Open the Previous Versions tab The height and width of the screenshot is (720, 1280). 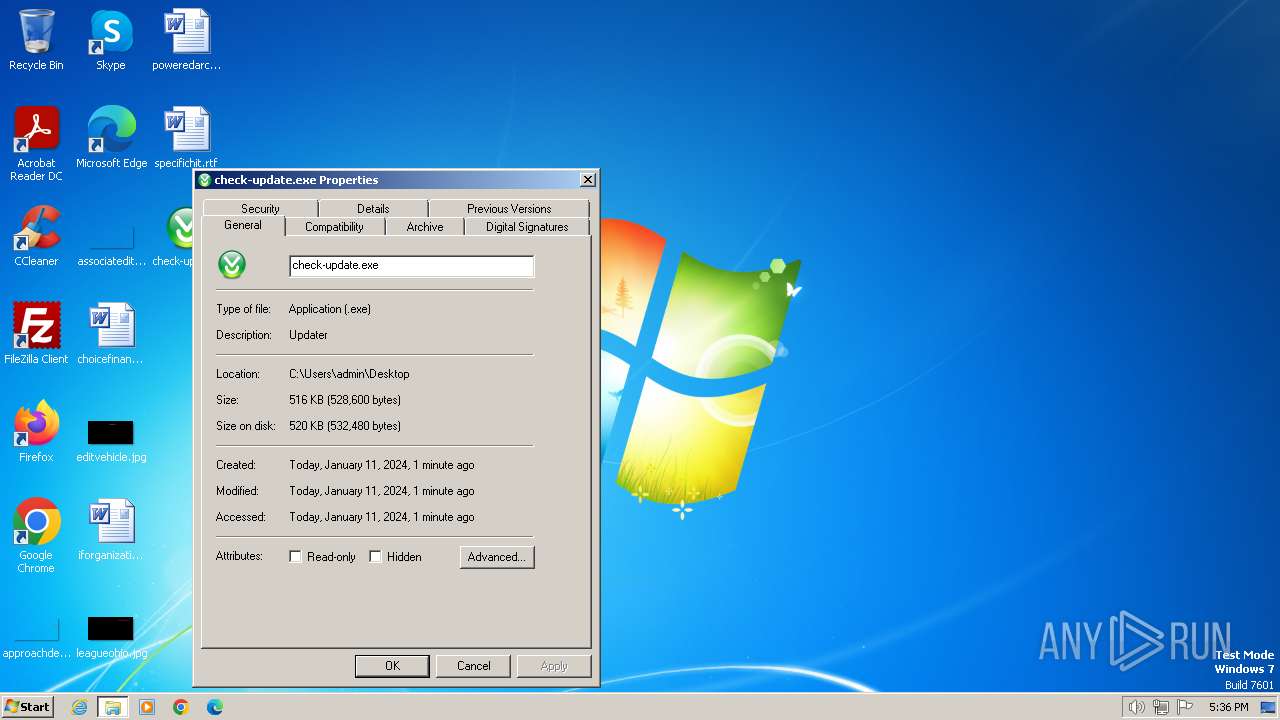click(509, 209)
